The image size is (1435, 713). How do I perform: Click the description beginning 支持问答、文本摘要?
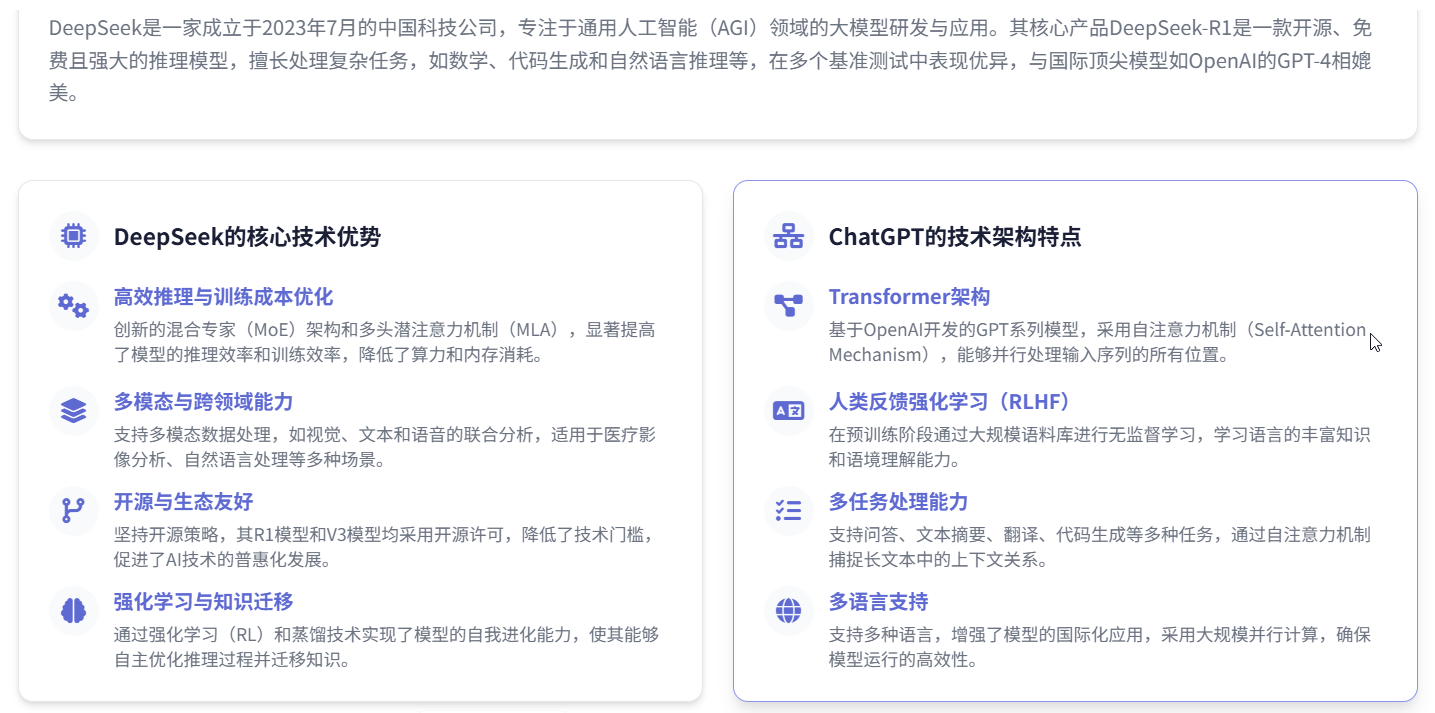pyautogui.click(x=1100, y=547)
